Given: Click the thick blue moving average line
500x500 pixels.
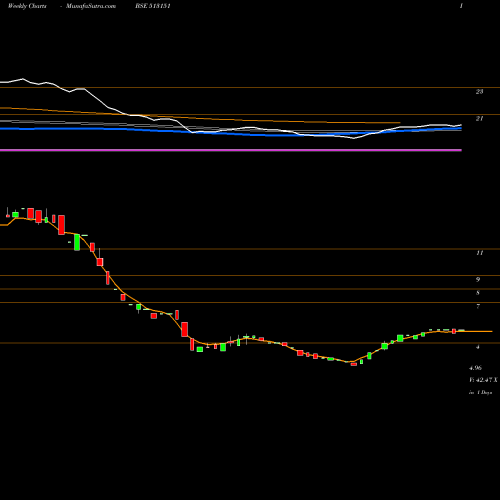Looking at the screenshot, I should pyautogui.click(x=231, y=133).
